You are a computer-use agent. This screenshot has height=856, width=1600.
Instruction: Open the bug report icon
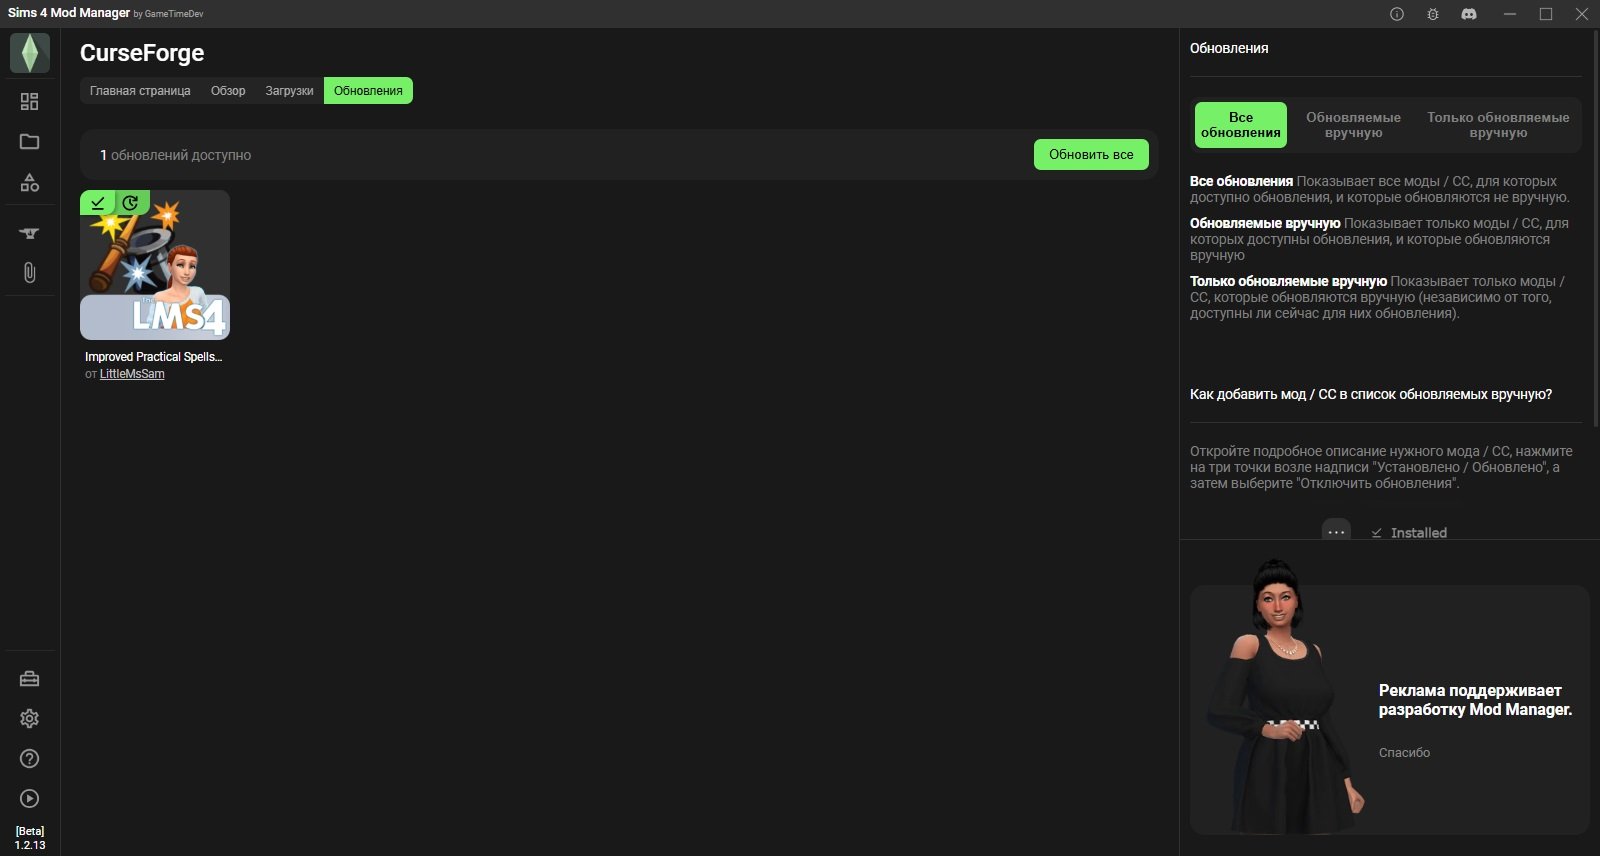1433,14
